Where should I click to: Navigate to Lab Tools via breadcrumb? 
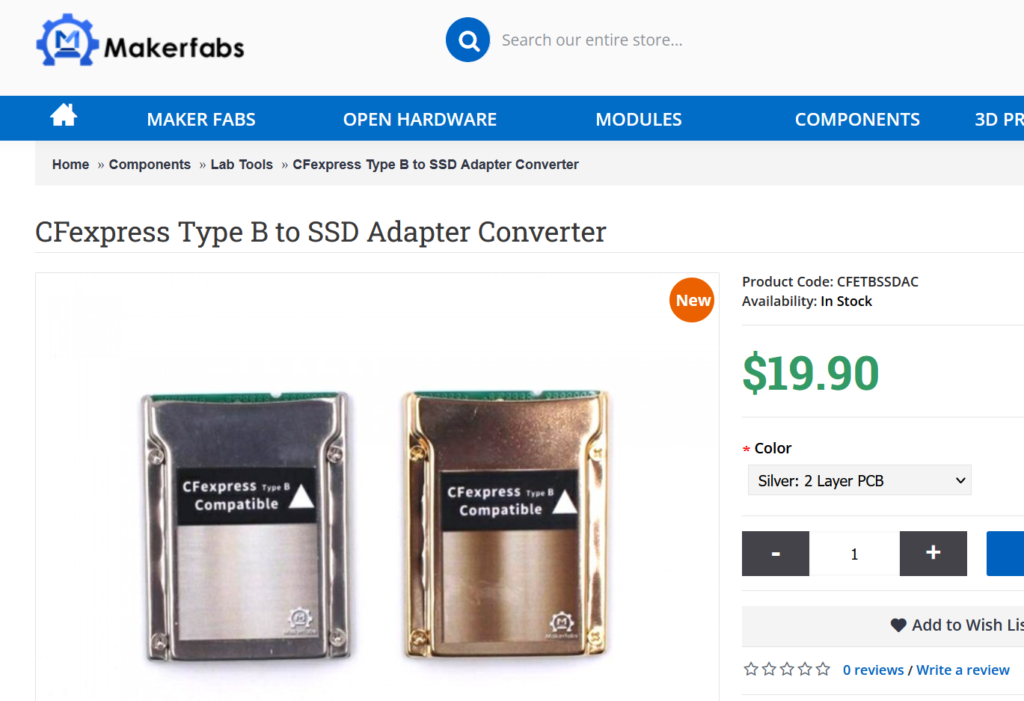tap(241, 164)
